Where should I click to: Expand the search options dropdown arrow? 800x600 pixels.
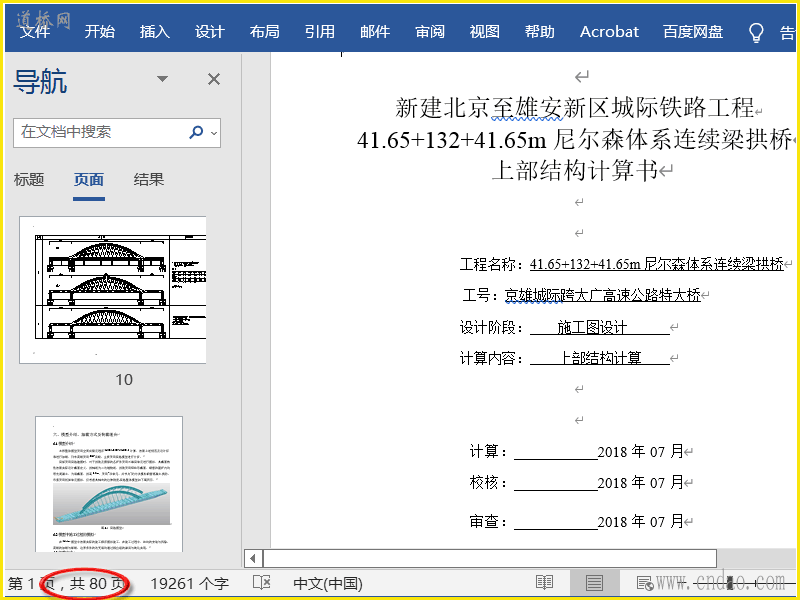click(x=214, y=133)
